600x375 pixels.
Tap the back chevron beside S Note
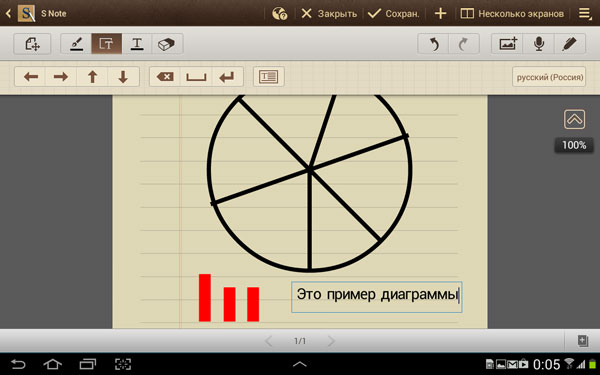pos(8,14)
